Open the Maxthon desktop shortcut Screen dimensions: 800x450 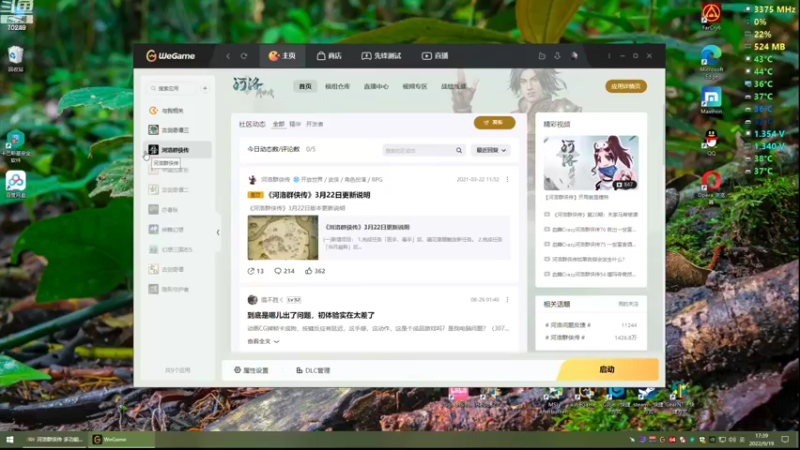point(711,101)
